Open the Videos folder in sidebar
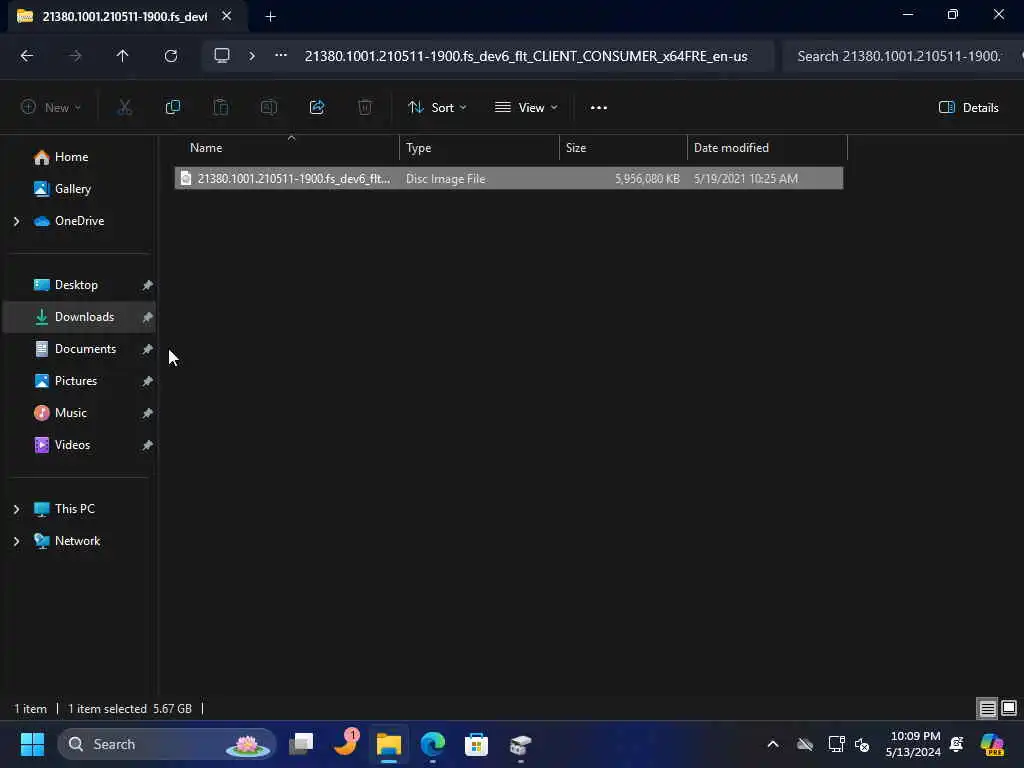The image size is (1024, 768). pyautogui.click(x=72, y=445)
